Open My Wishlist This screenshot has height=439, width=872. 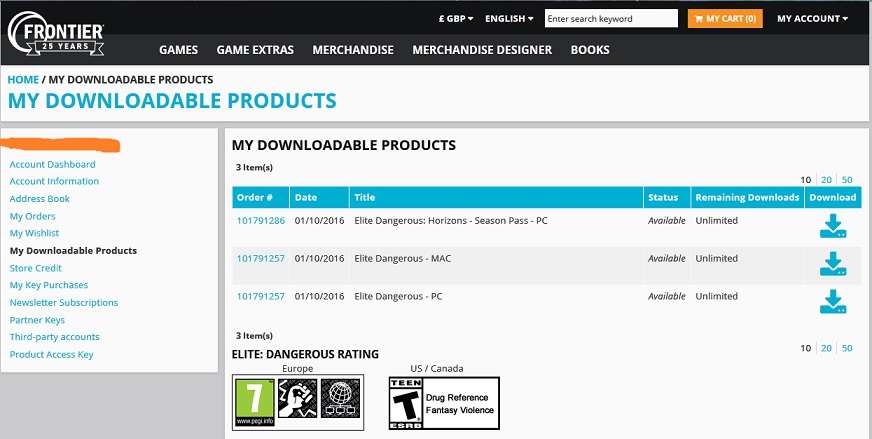coord(34,233)
